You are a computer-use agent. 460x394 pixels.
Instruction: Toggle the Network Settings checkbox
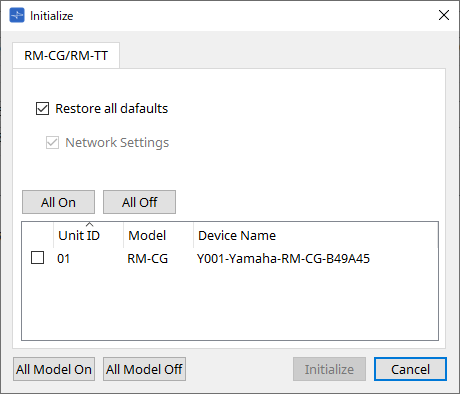tap(52, 143)
